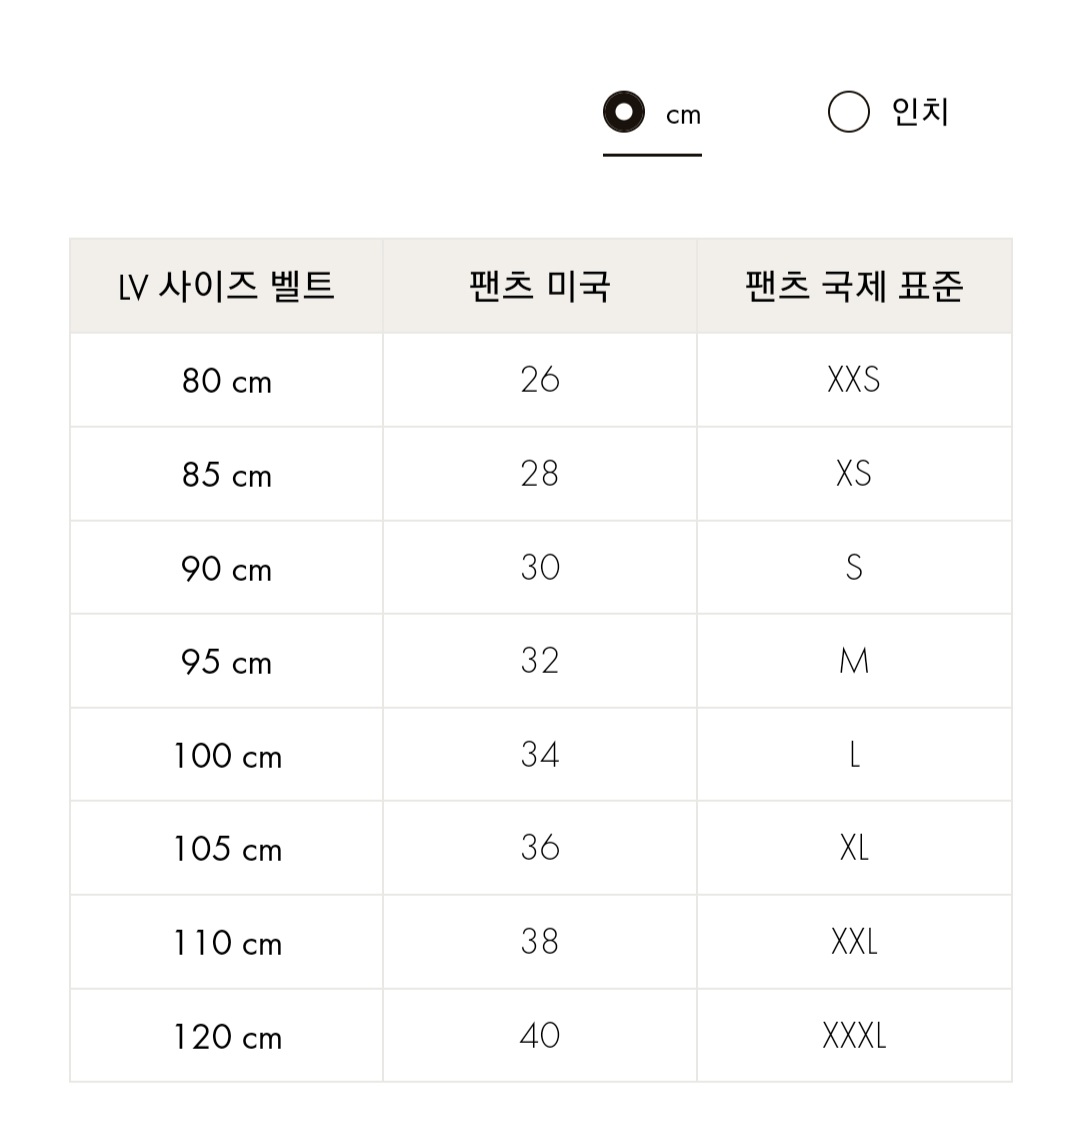
Task: Click US pants size 32 cell
Action: tap(540, 661)
